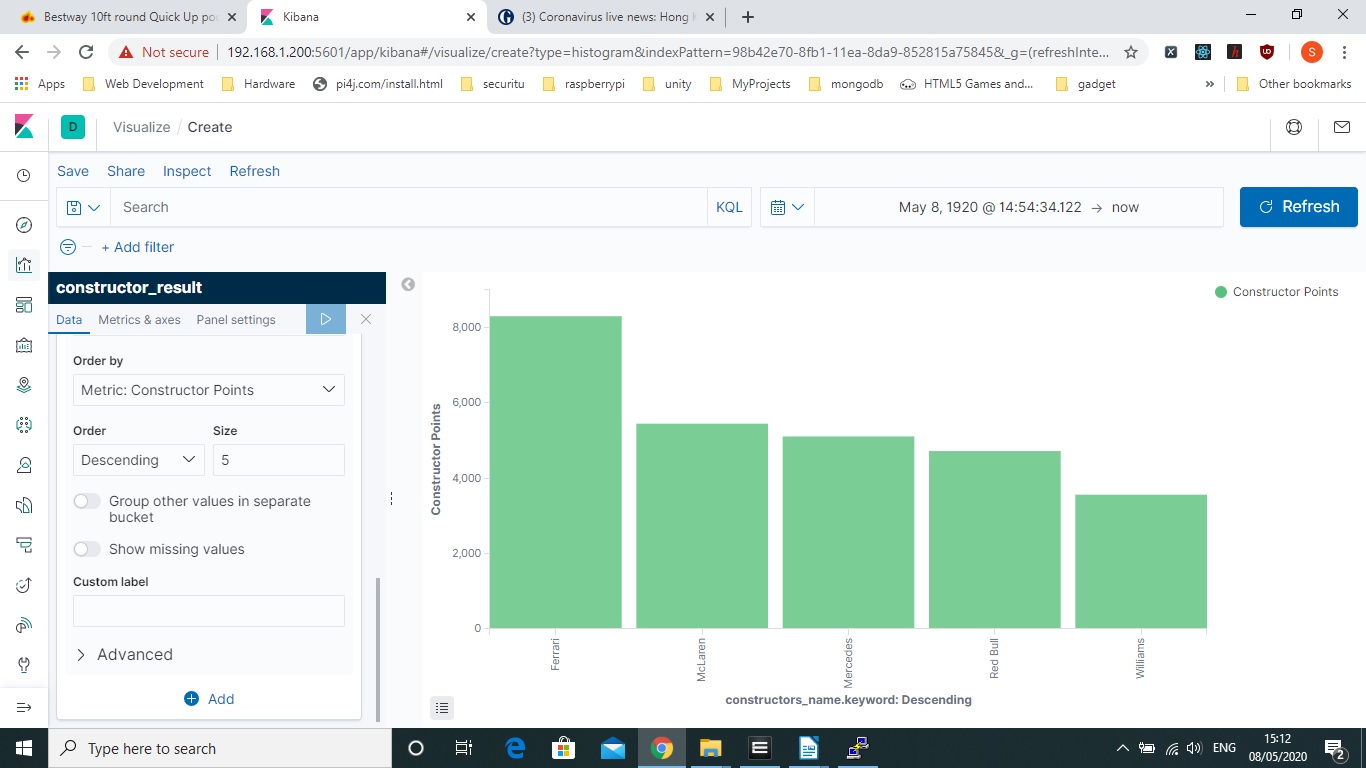Expand the Kibana side navigation

tap(24, 707)
